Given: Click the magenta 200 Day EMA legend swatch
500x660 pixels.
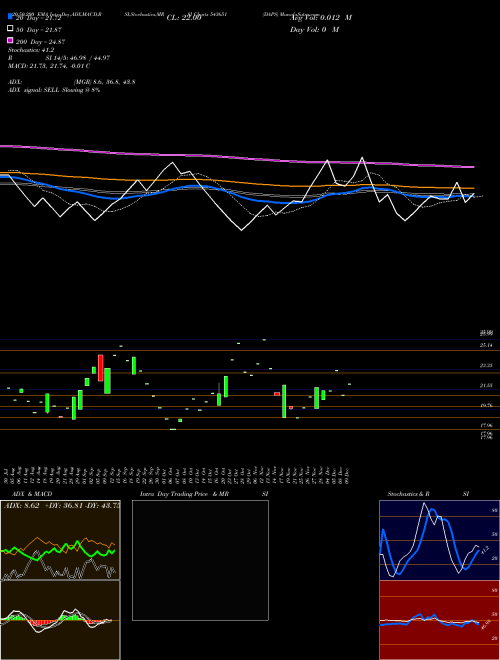Looking at the screenshot, I should [x=10, y=40].
